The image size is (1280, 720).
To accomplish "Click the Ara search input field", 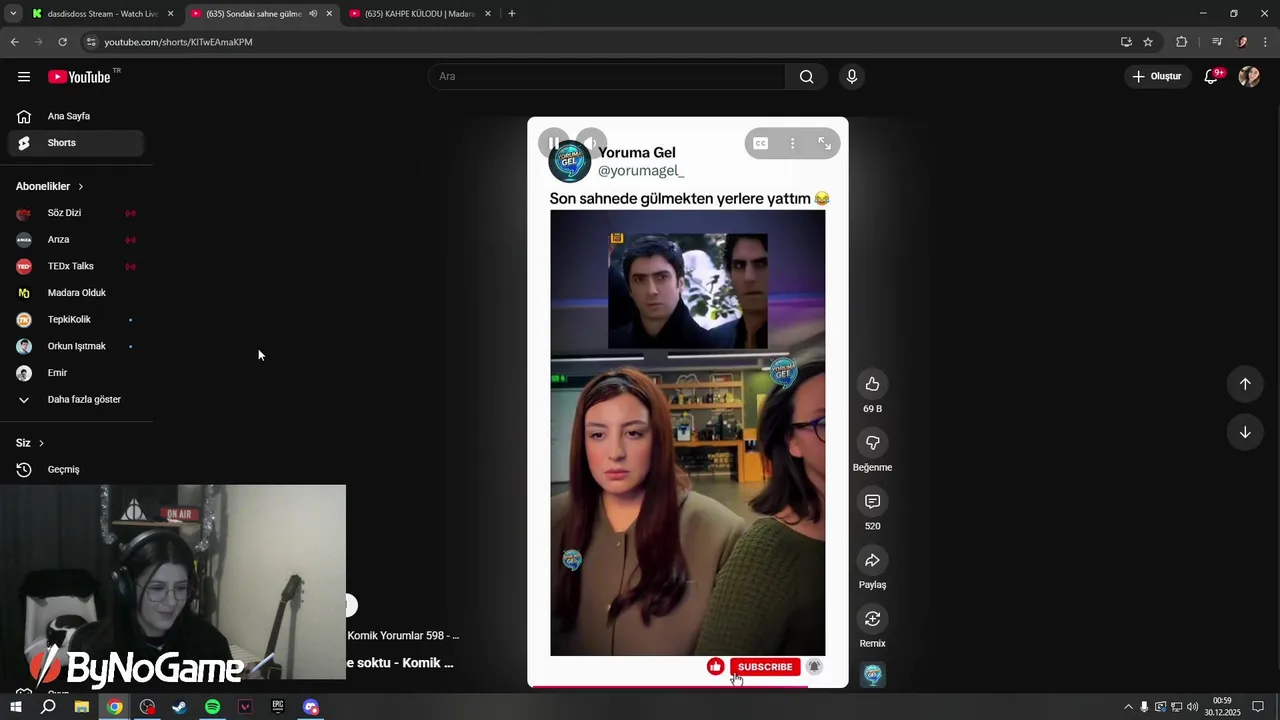I will (607, 77).
